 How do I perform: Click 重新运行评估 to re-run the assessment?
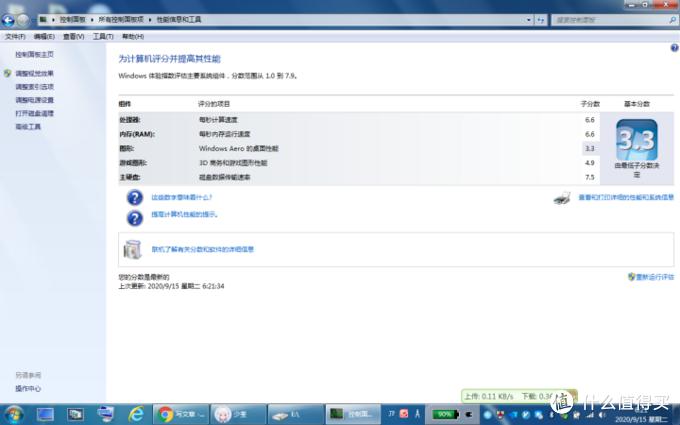tap(655, 277)
